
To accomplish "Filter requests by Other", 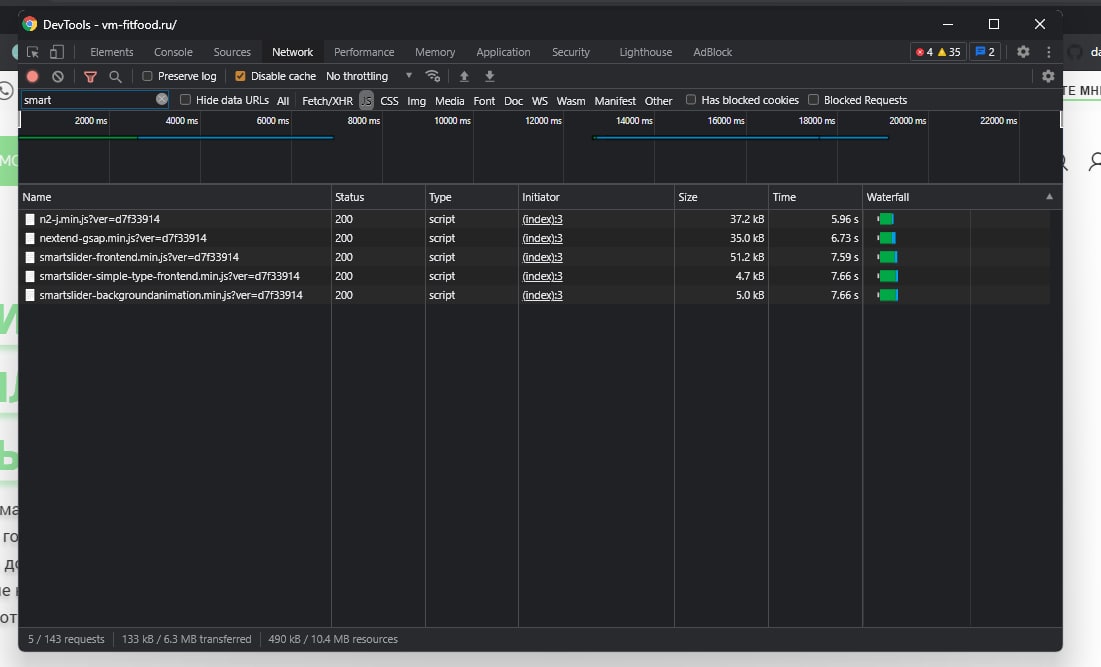I will tap(658, 101).
